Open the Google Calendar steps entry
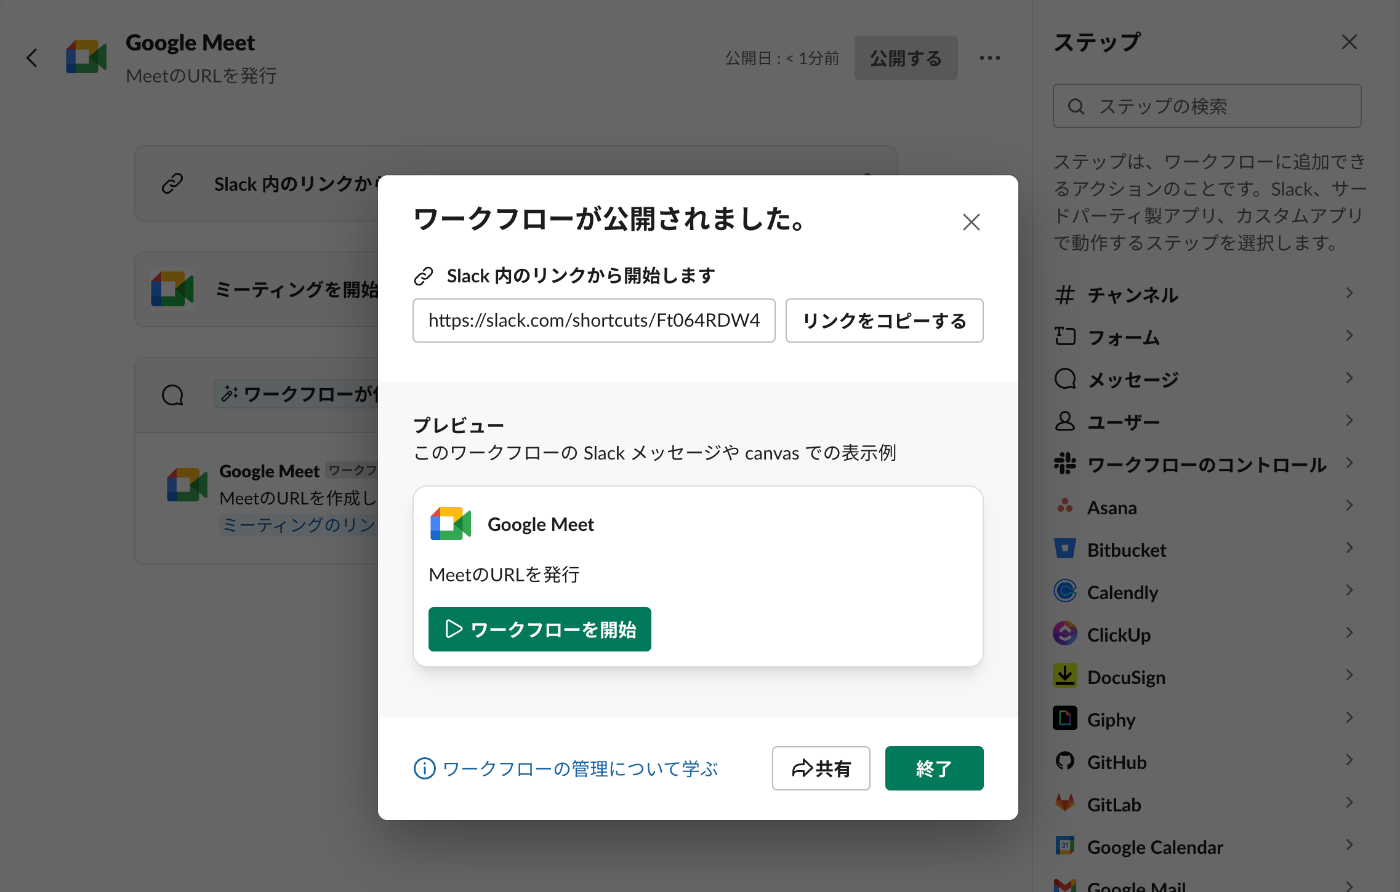The image size is (1400, 892). [x=1207, y=847]
